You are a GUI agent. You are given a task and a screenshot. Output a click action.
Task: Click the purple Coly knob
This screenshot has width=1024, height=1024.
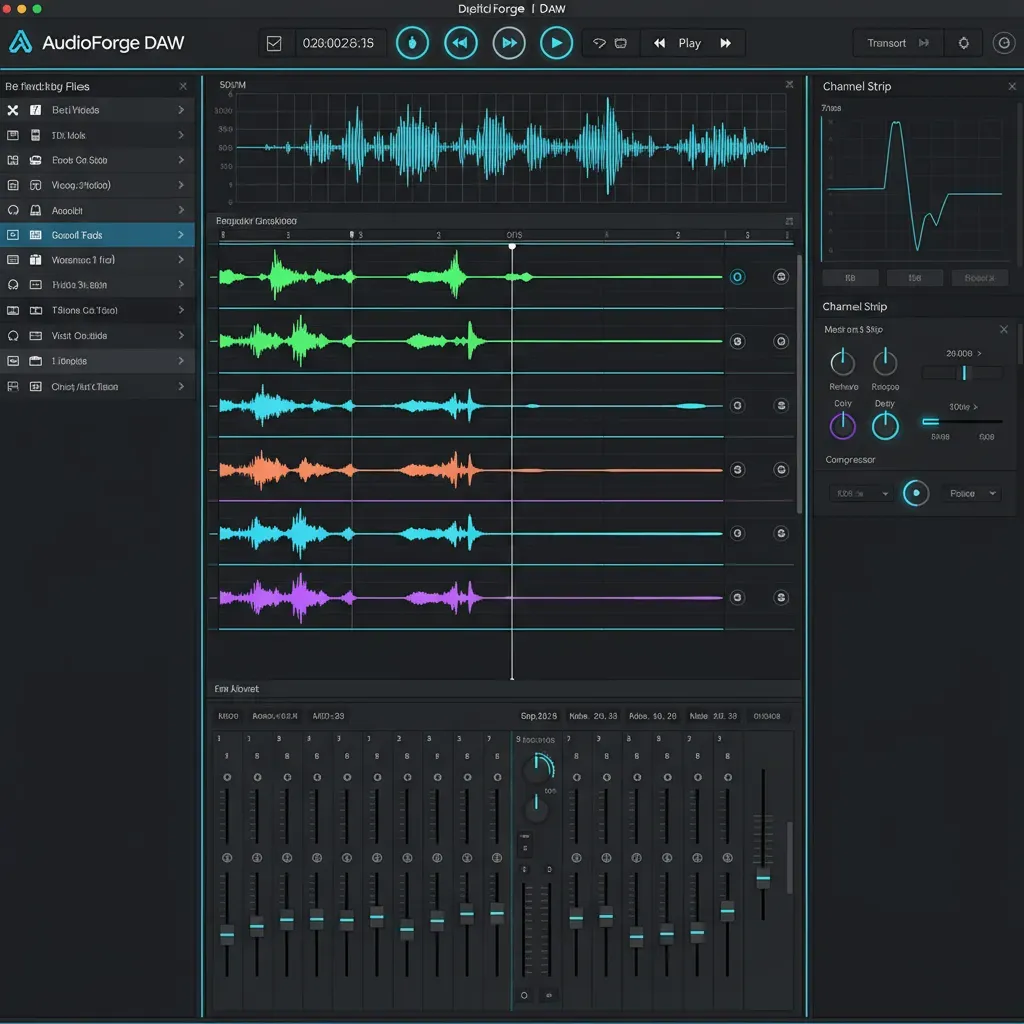[x=843, y=427]
